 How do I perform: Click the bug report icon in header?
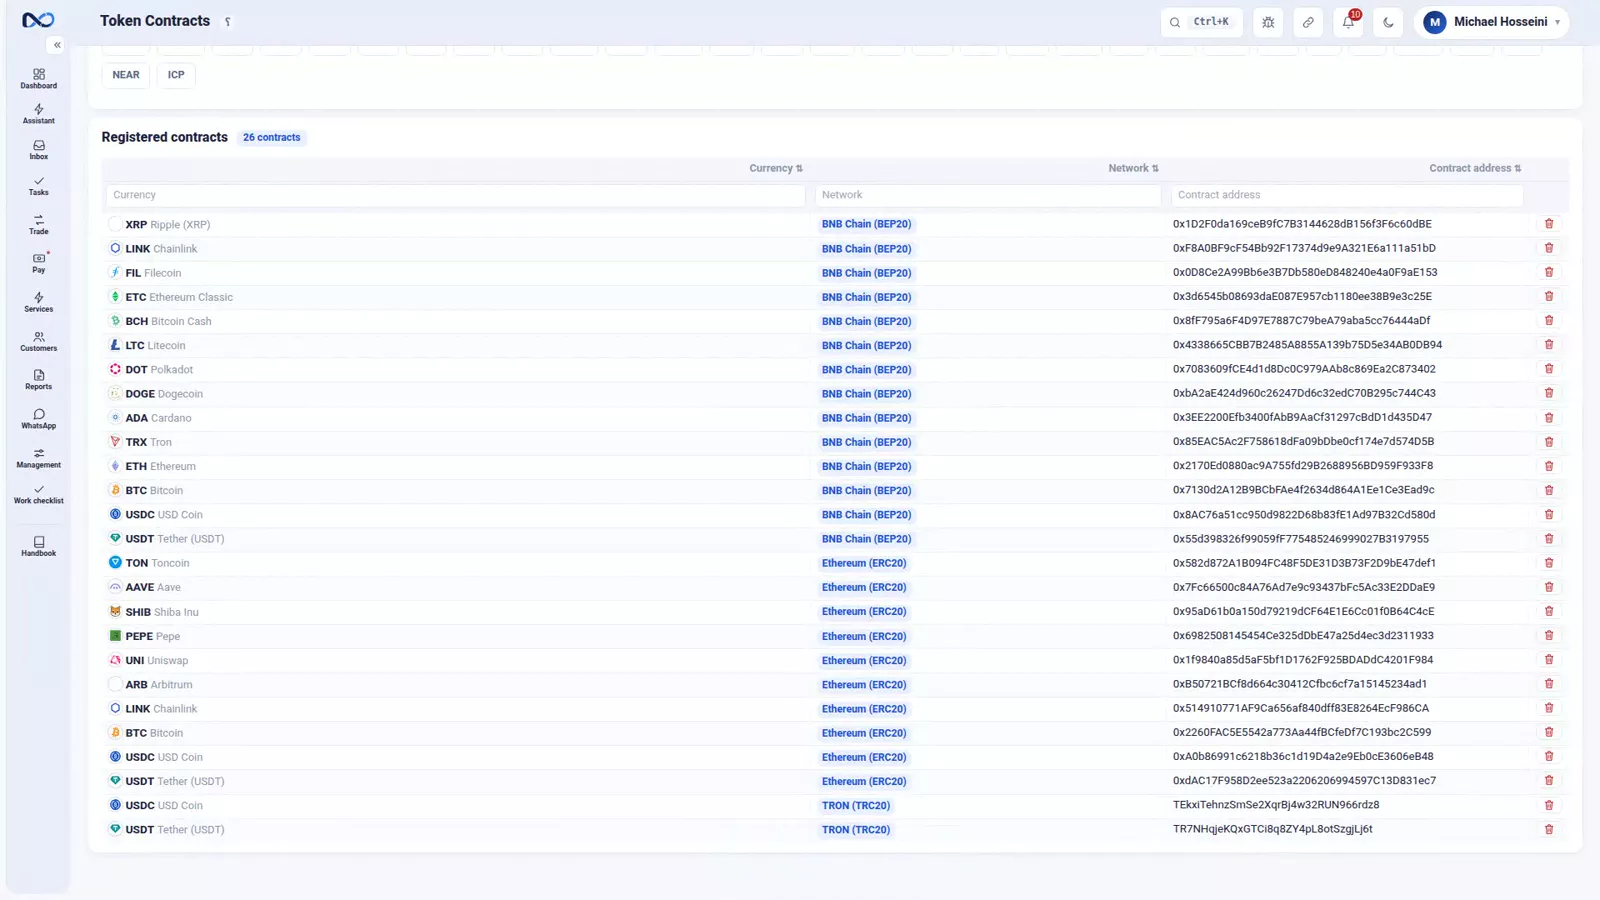(1268, 22)
